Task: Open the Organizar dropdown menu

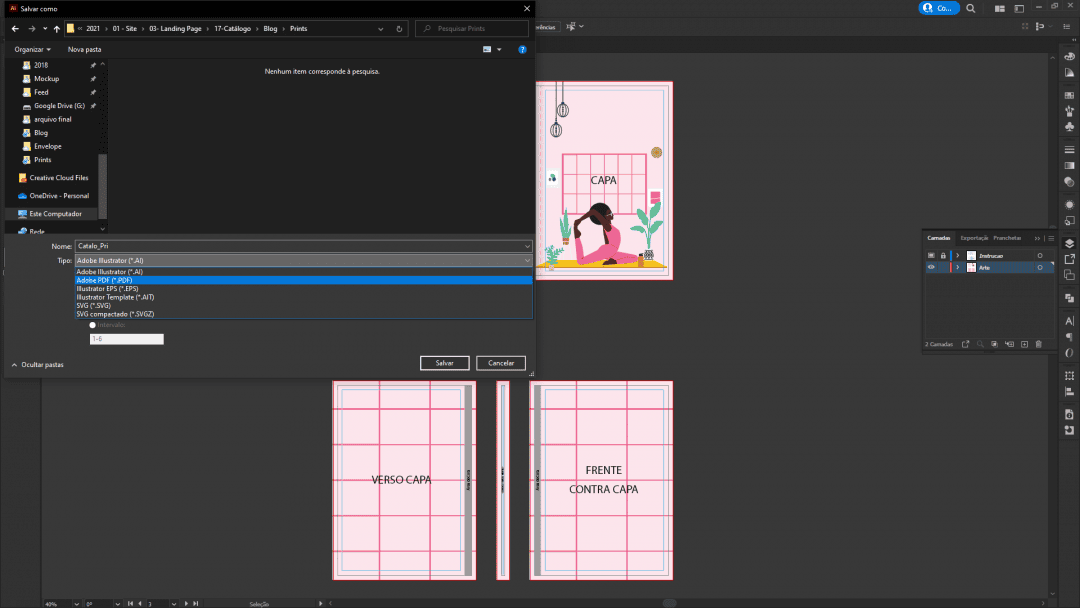Action: tap(33, 49)
